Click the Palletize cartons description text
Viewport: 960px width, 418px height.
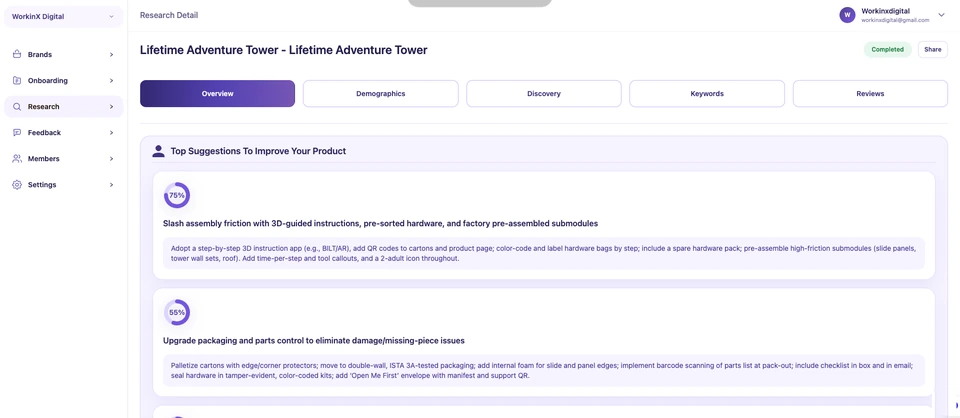(x=544, y=370)
